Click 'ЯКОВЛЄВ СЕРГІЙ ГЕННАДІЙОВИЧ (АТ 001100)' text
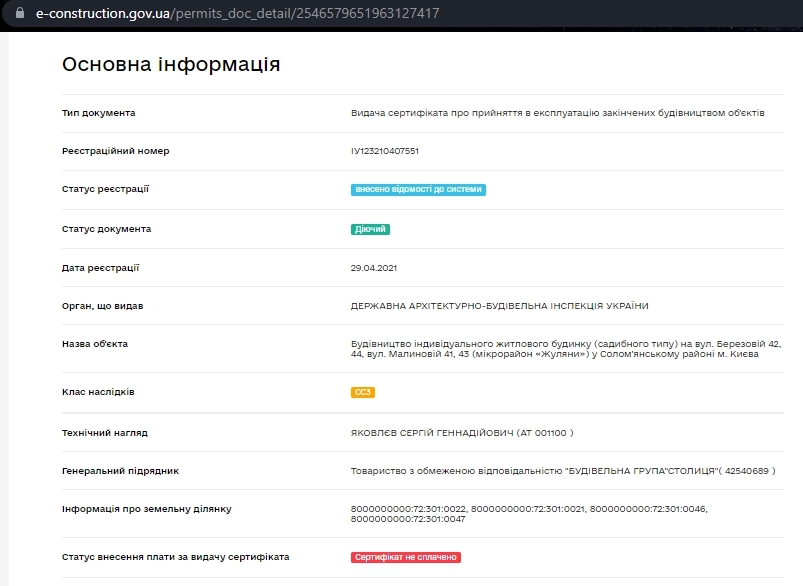803x586 pixels. tap(462, 433)
